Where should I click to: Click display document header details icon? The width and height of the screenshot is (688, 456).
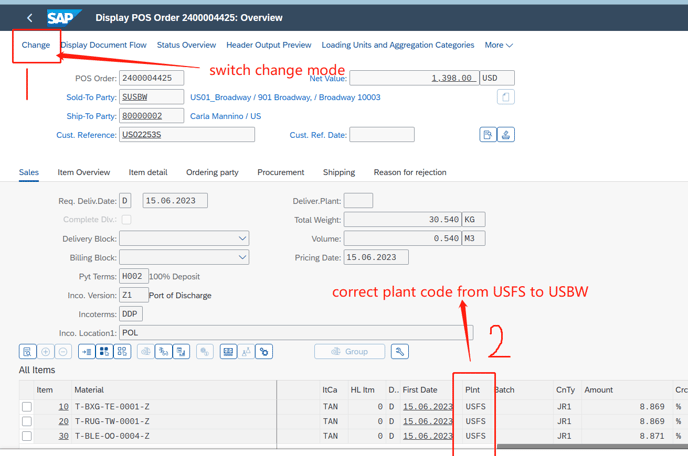tap(487, 135)
